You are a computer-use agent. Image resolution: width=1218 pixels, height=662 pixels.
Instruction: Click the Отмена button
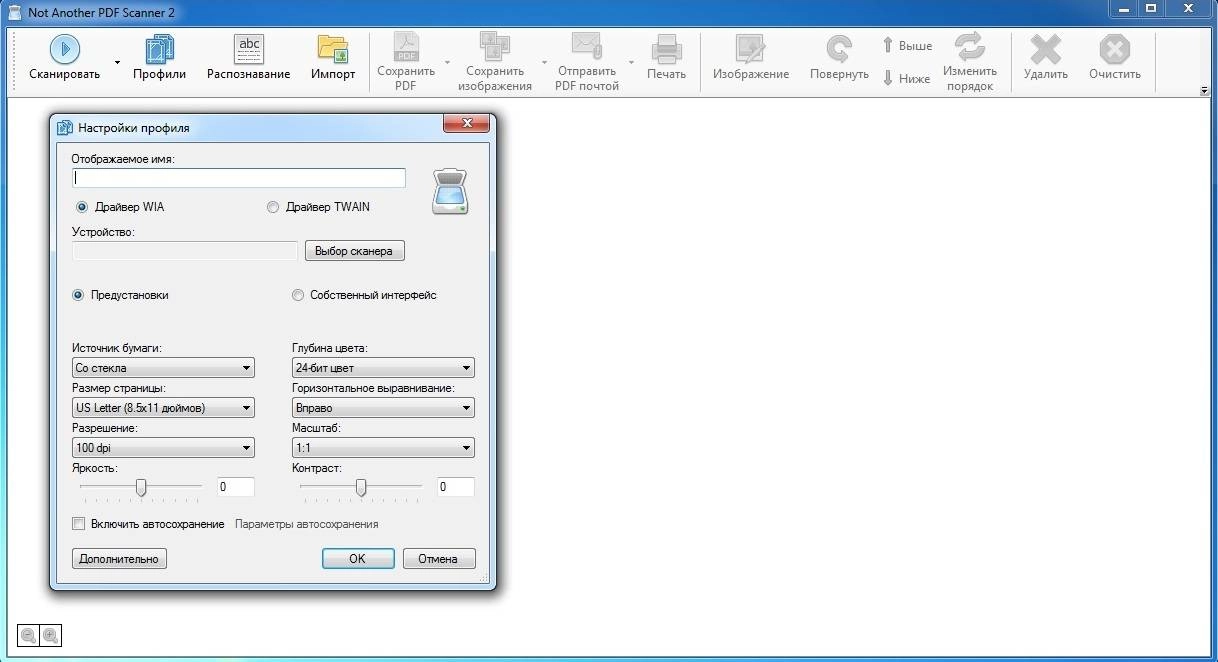439,559
